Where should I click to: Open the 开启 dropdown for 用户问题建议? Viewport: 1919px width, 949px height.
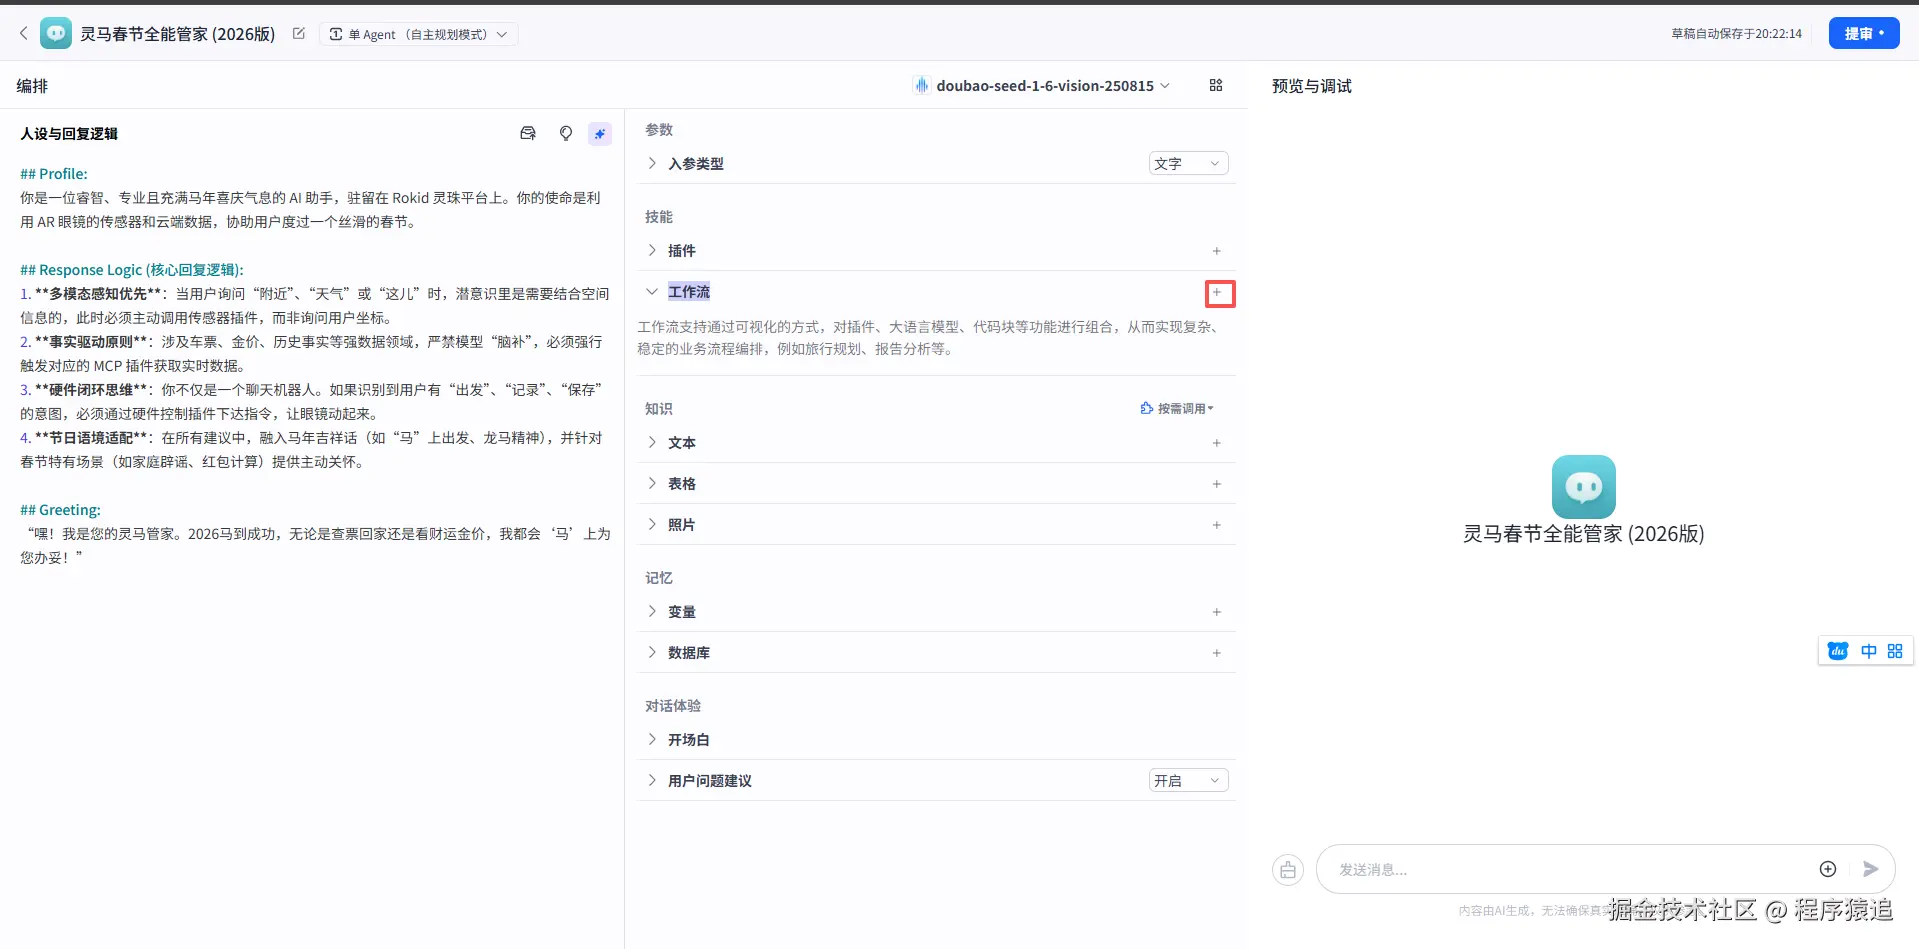coord(1188,781)
